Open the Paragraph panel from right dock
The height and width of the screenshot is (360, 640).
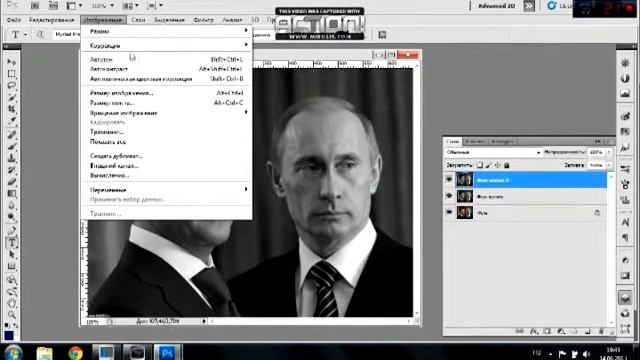625,238
